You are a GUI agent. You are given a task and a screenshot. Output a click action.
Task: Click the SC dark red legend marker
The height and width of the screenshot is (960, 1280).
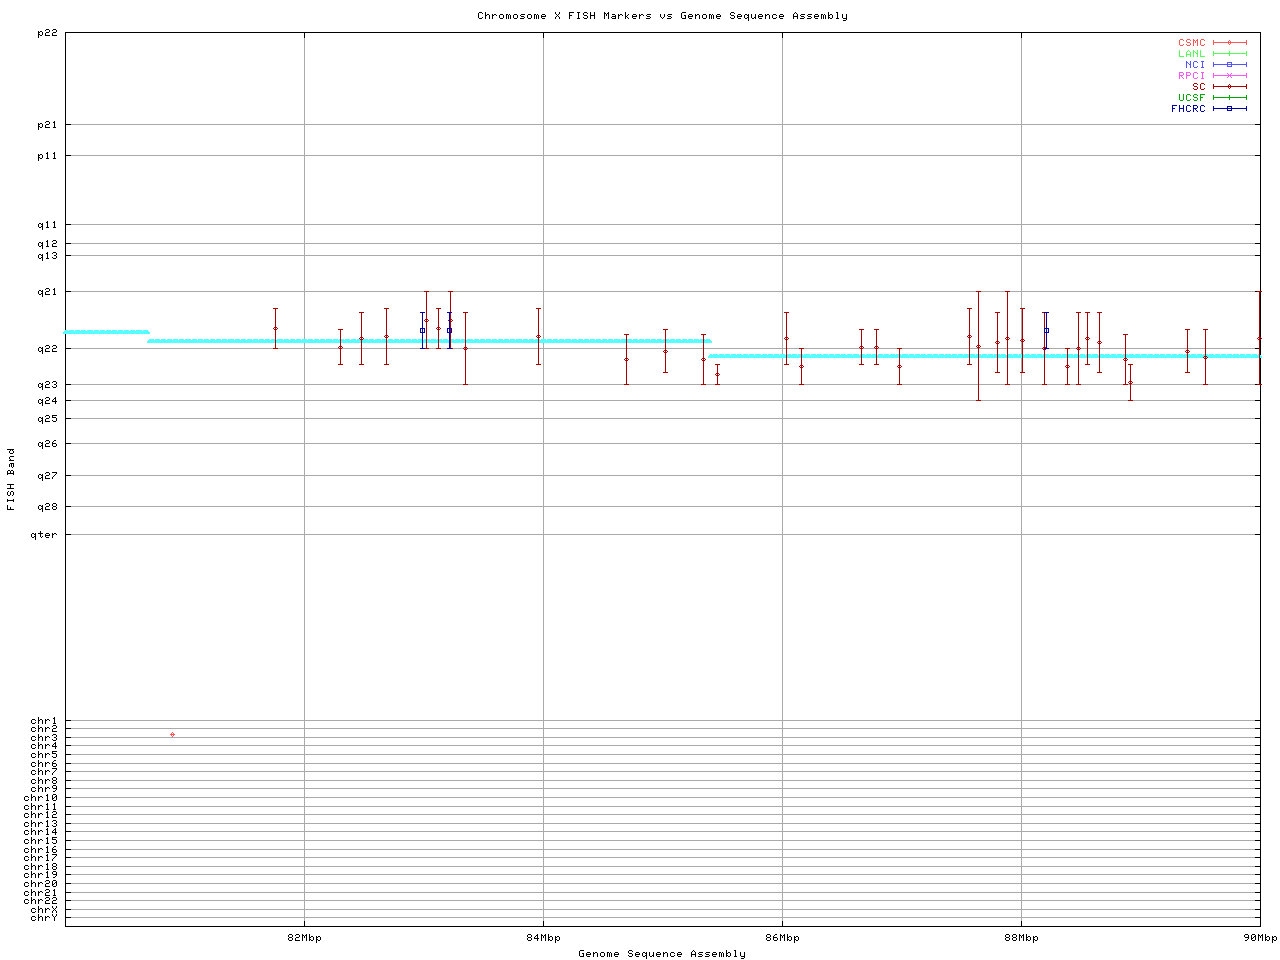point(1229,87)
